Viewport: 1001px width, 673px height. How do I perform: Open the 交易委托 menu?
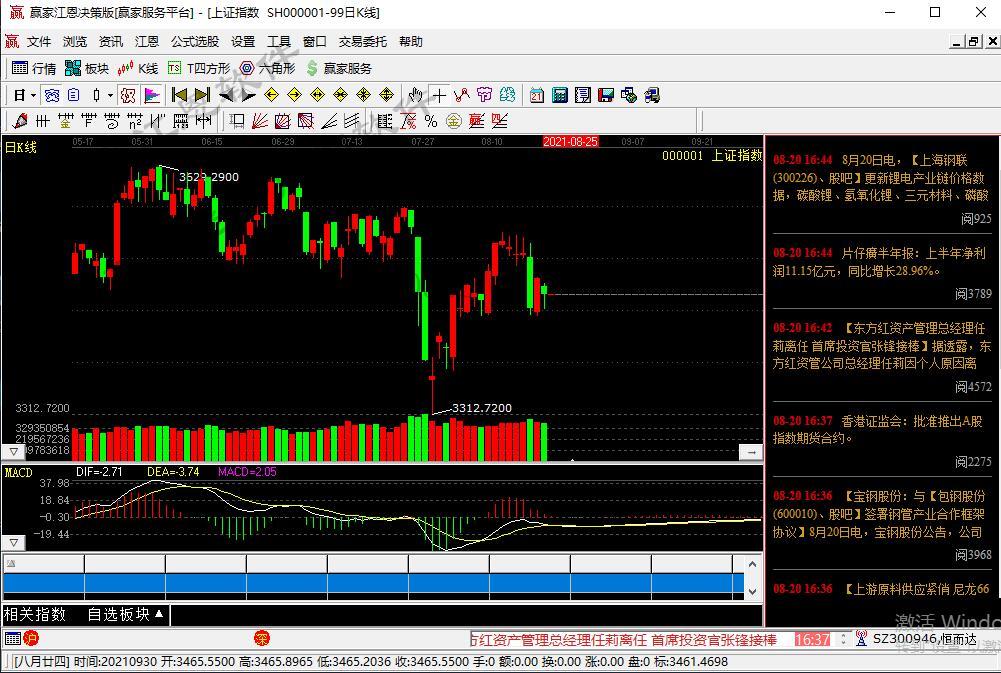point(362,41)
